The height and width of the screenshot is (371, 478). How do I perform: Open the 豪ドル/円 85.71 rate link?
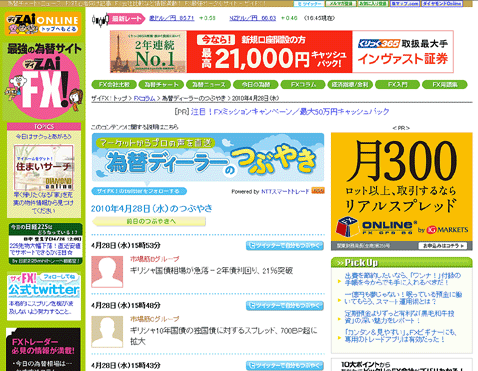coord(172,18)
